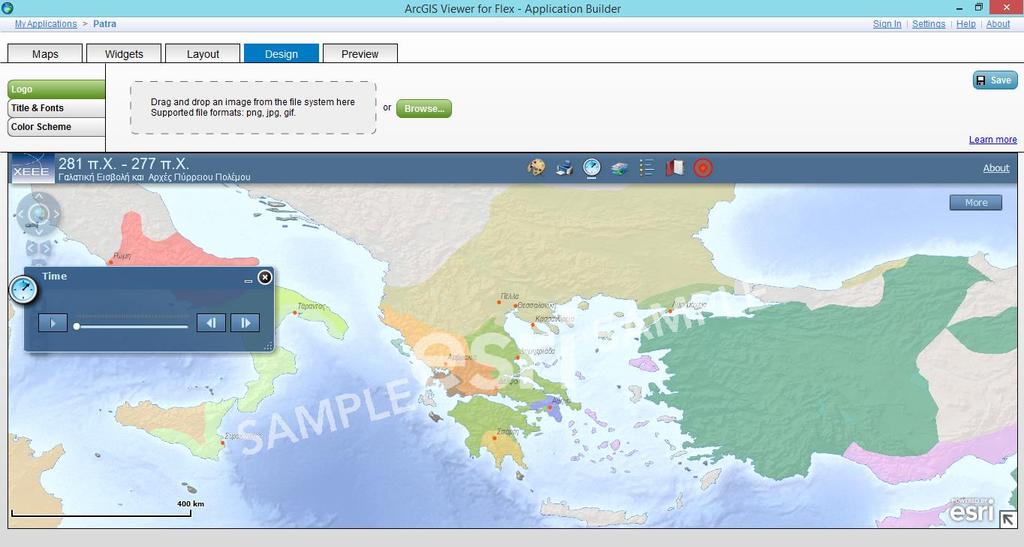1024x547 pixels.
Task: Open My Applications breadcrumb link
Action: pyautogui.click(x=46, y=23)
